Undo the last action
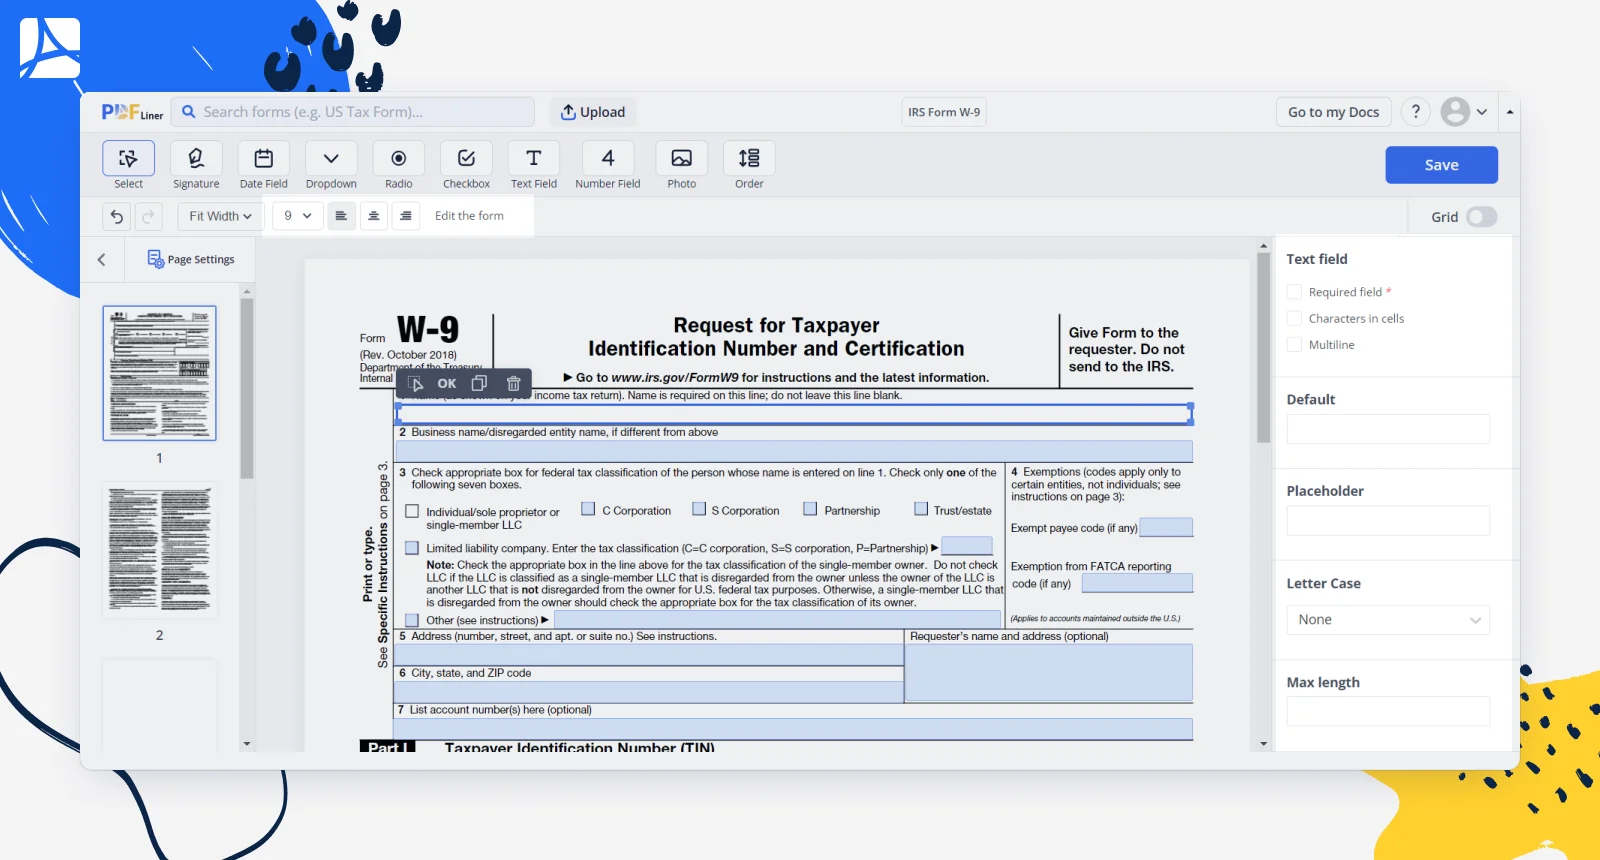The width and height of the screenshot is (1600, 860). 117,216
